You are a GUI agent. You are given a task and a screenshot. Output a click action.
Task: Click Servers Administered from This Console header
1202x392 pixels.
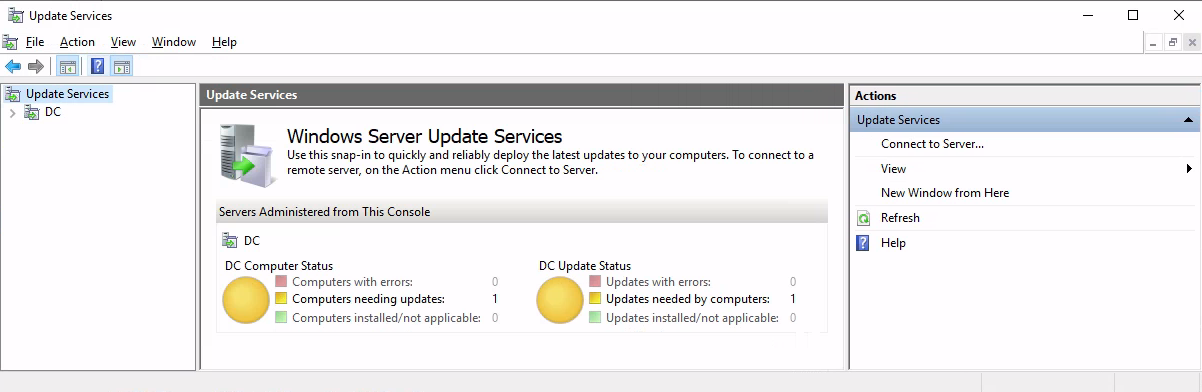click(325, 212)
